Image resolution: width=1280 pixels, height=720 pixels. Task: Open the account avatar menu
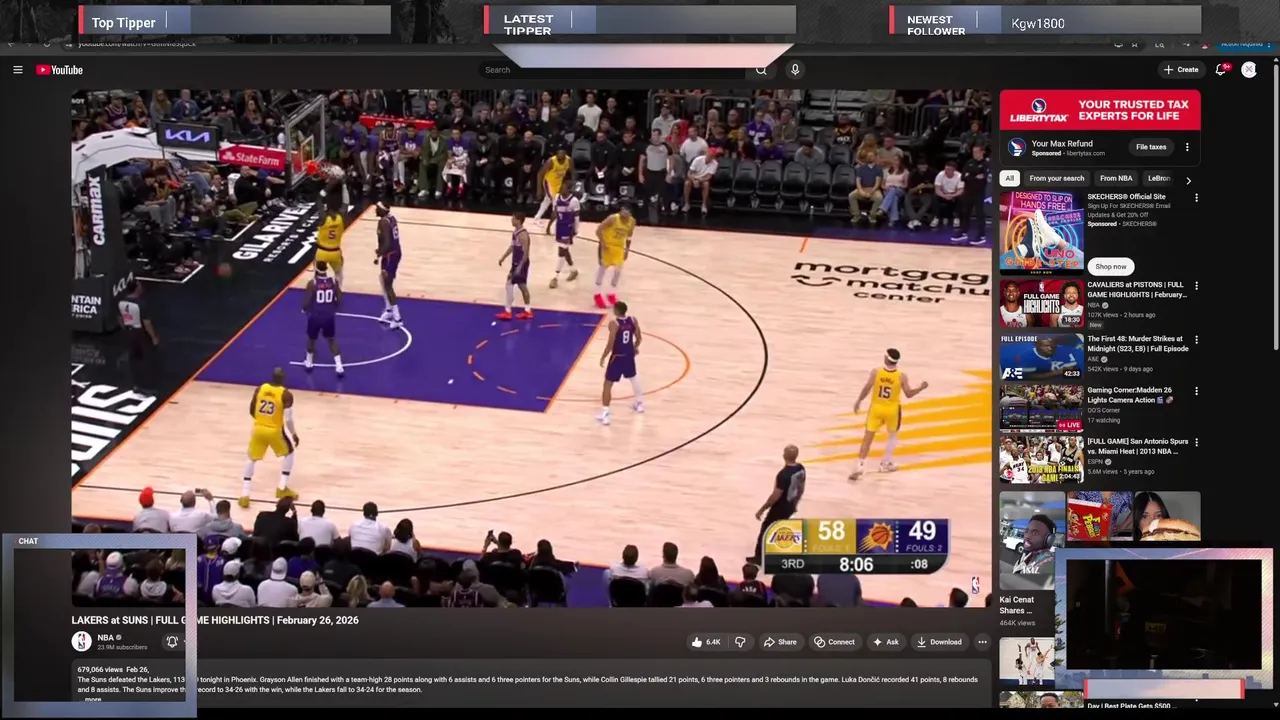pos(1249,70)
